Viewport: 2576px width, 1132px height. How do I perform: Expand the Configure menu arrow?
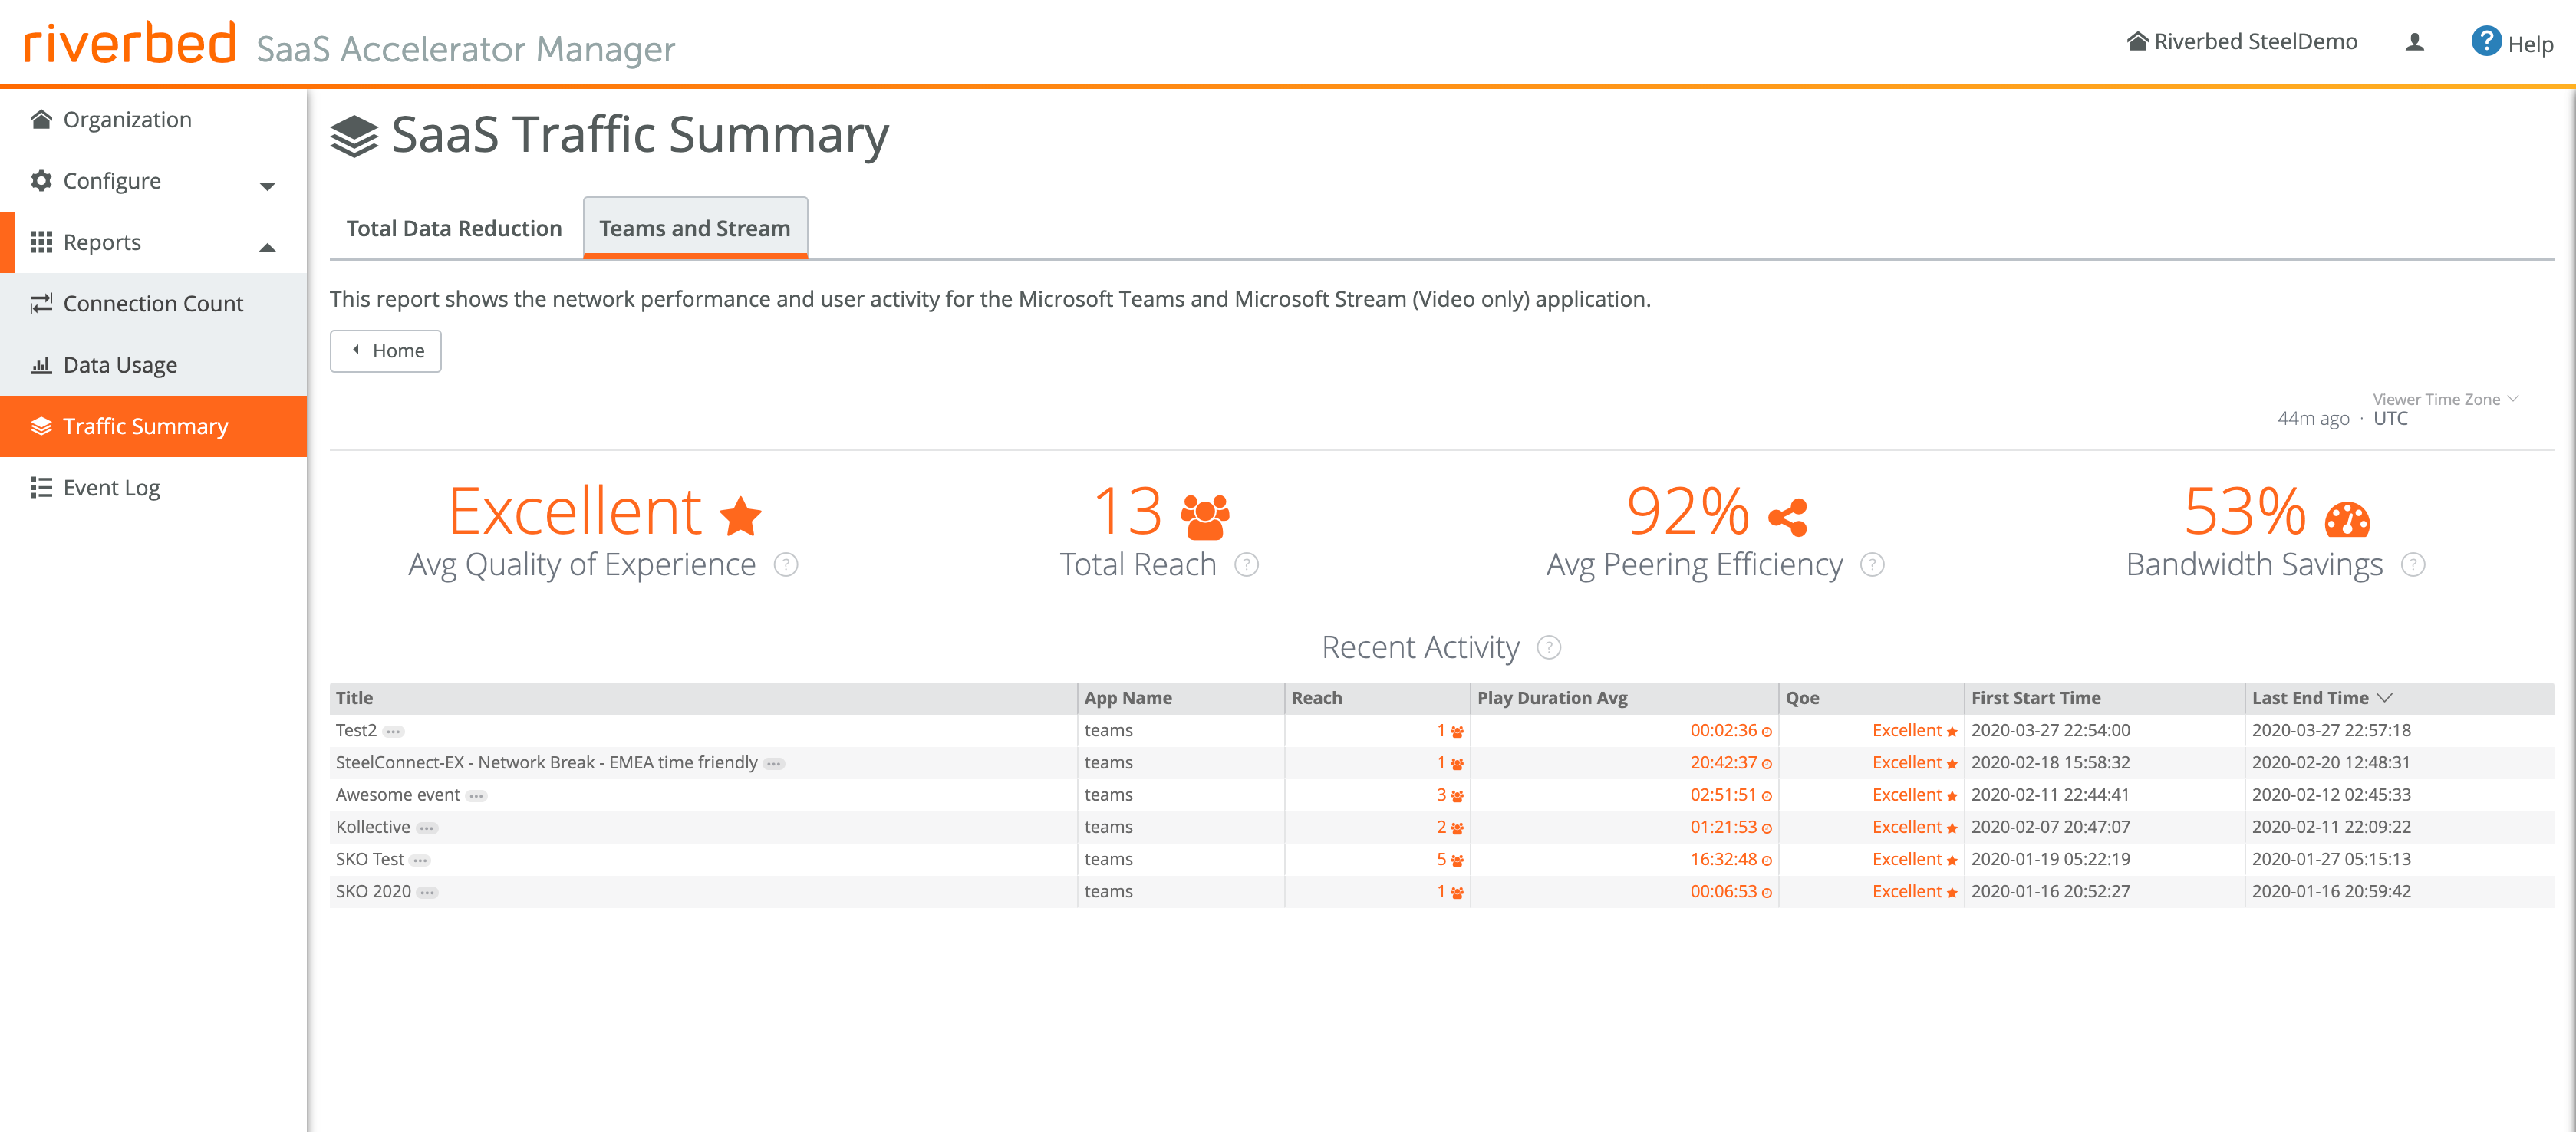pyautogui.click(x=267, y=185)
